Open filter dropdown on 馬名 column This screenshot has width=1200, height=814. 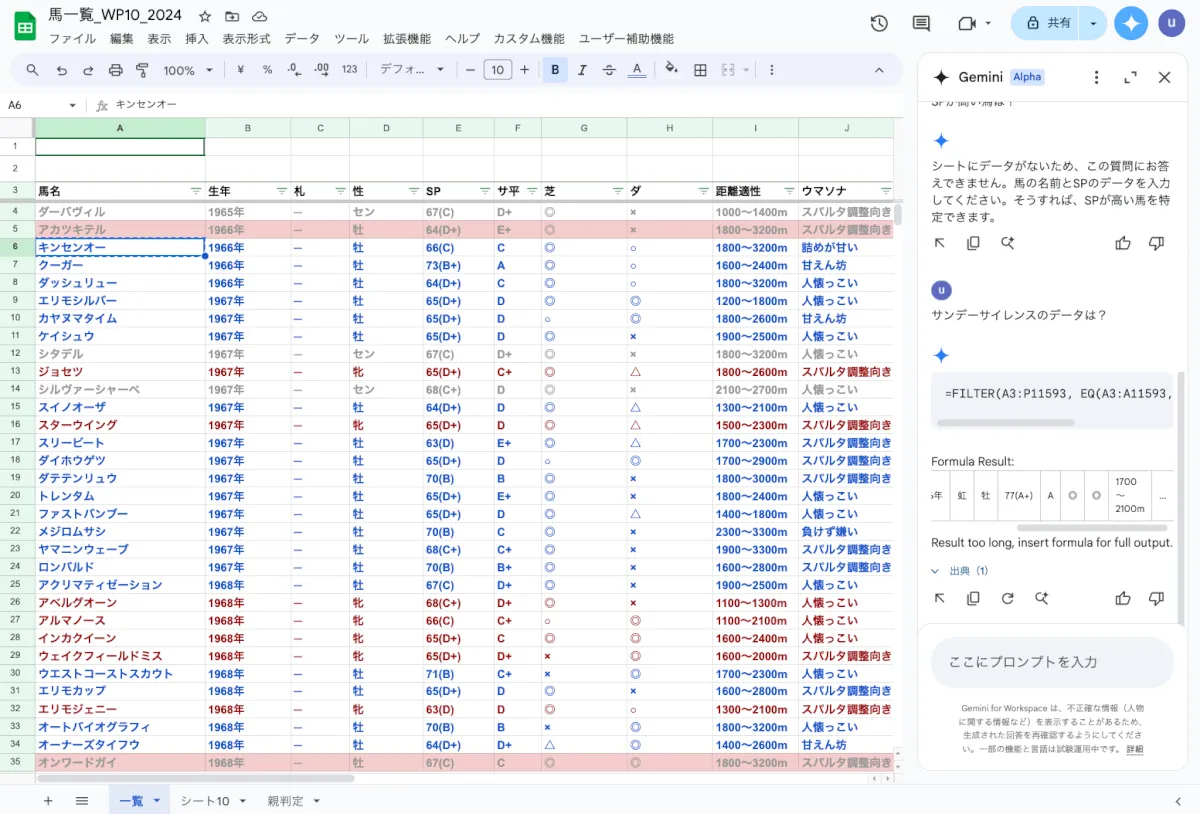click(196, 191)
